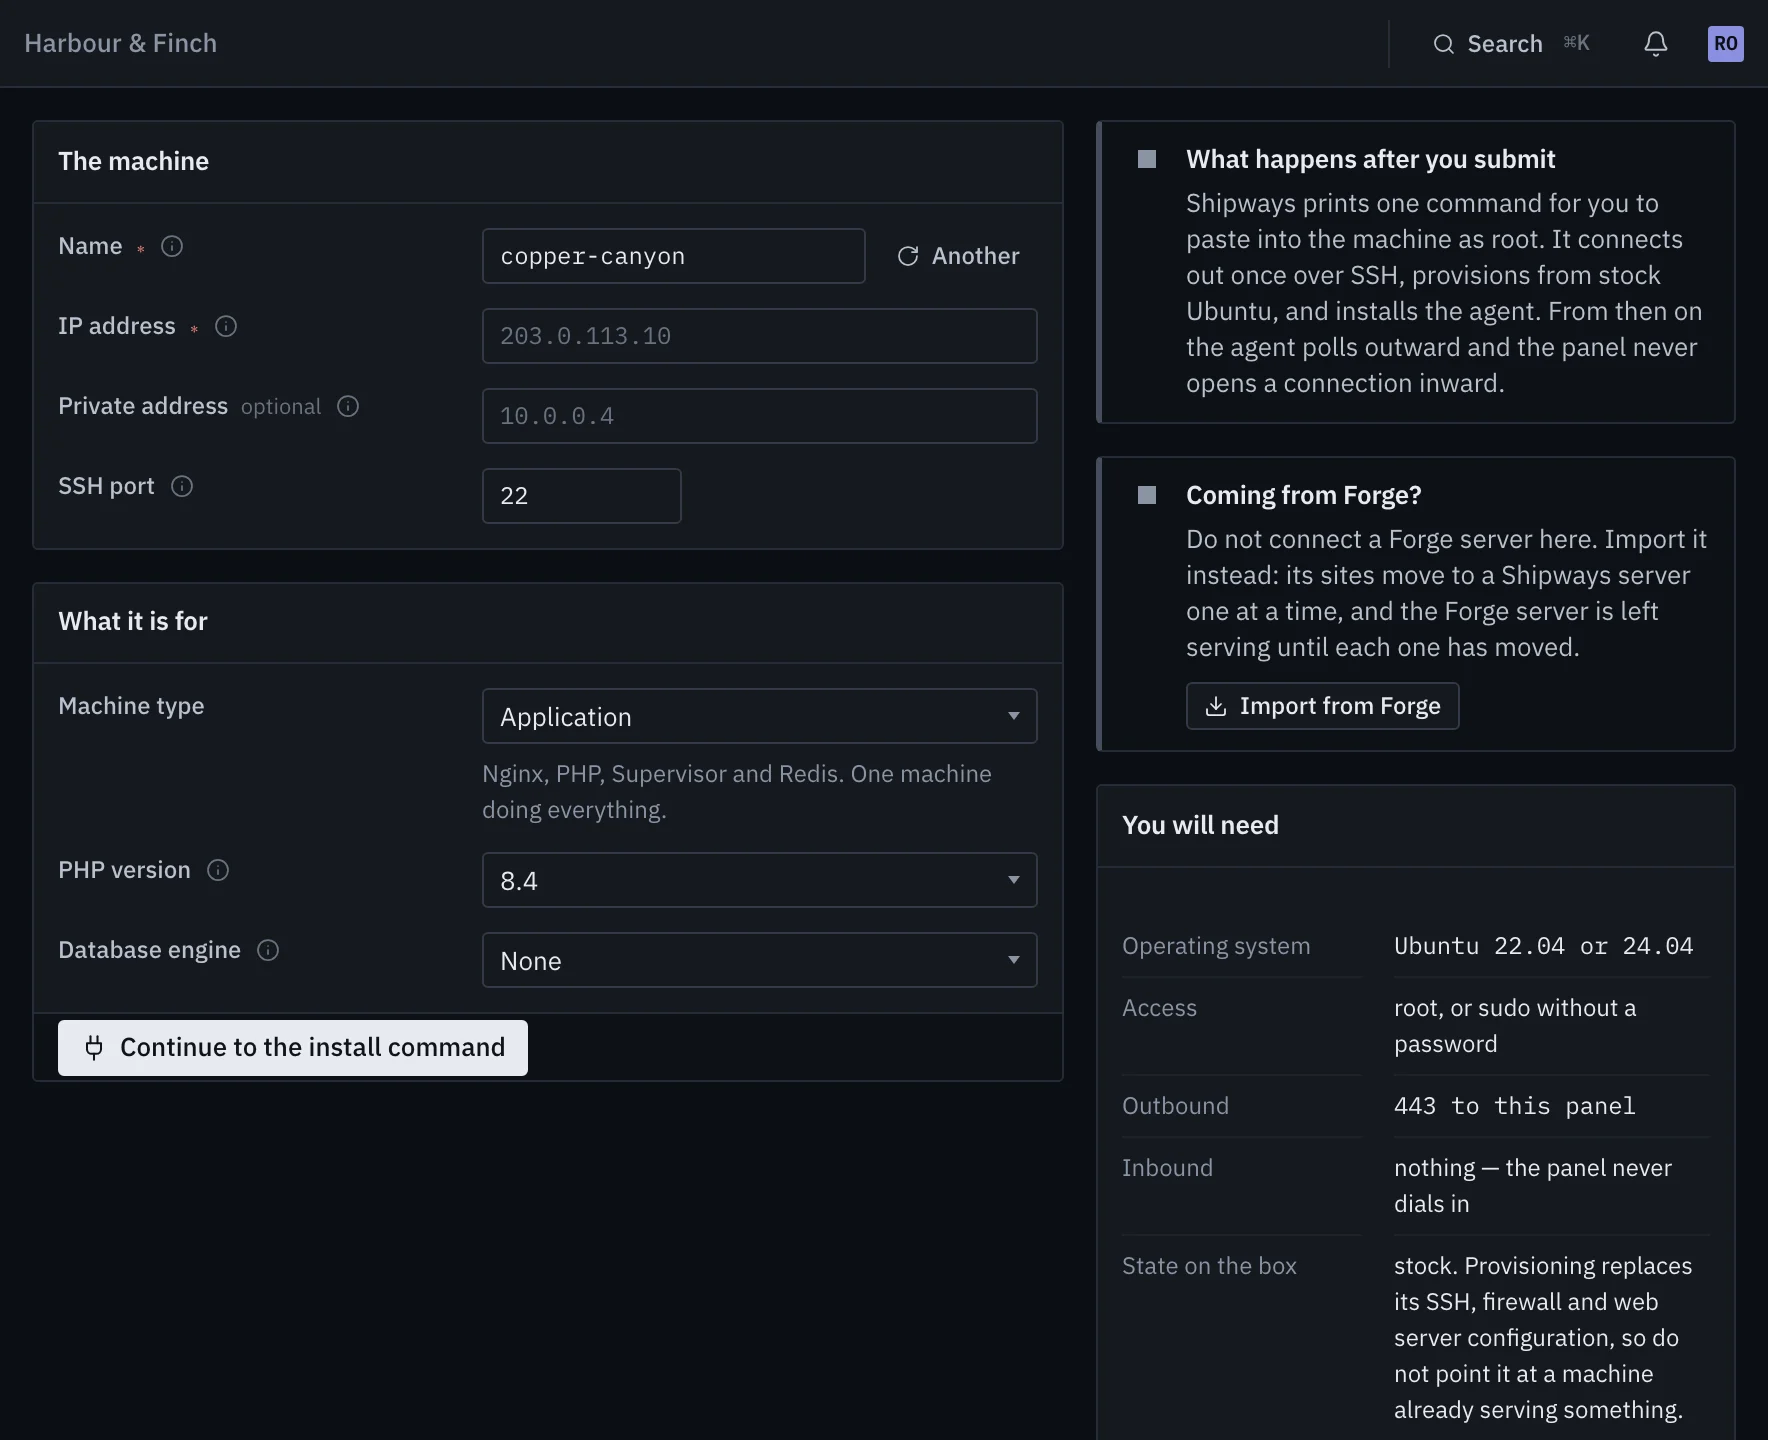Open the Database engine dropdown
The height and width of the screenshot is (1440, 1768).
(759, 960)
